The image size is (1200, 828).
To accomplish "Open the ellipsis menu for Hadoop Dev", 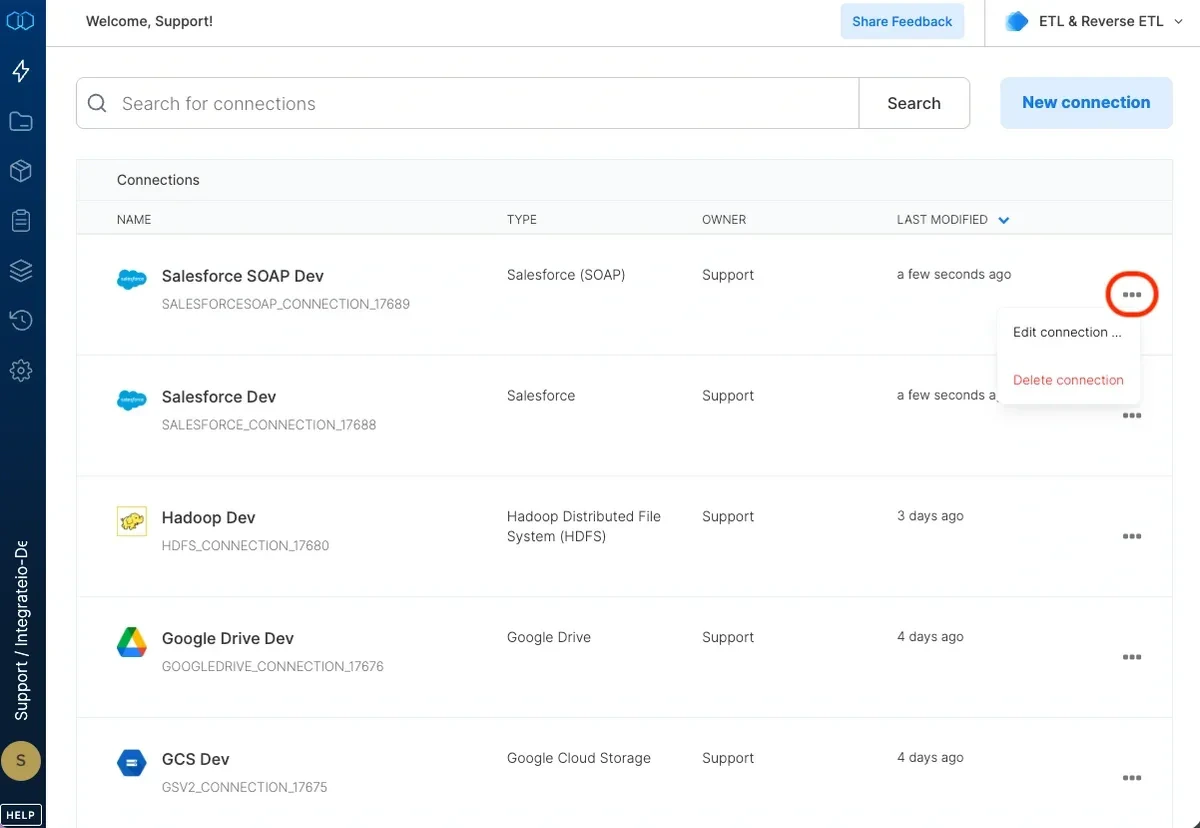I will (x=1131, y=536).
